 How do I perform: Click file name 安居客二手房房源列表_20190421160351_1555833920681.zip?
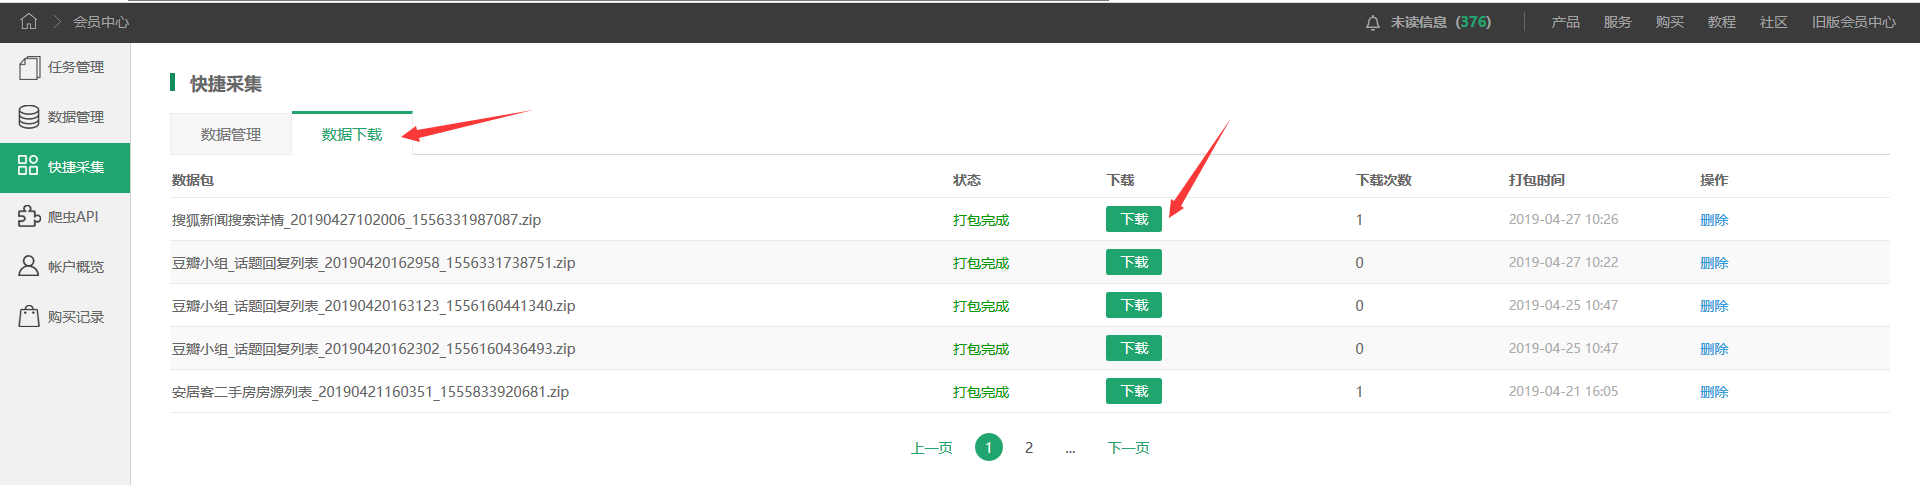(370, 392)
